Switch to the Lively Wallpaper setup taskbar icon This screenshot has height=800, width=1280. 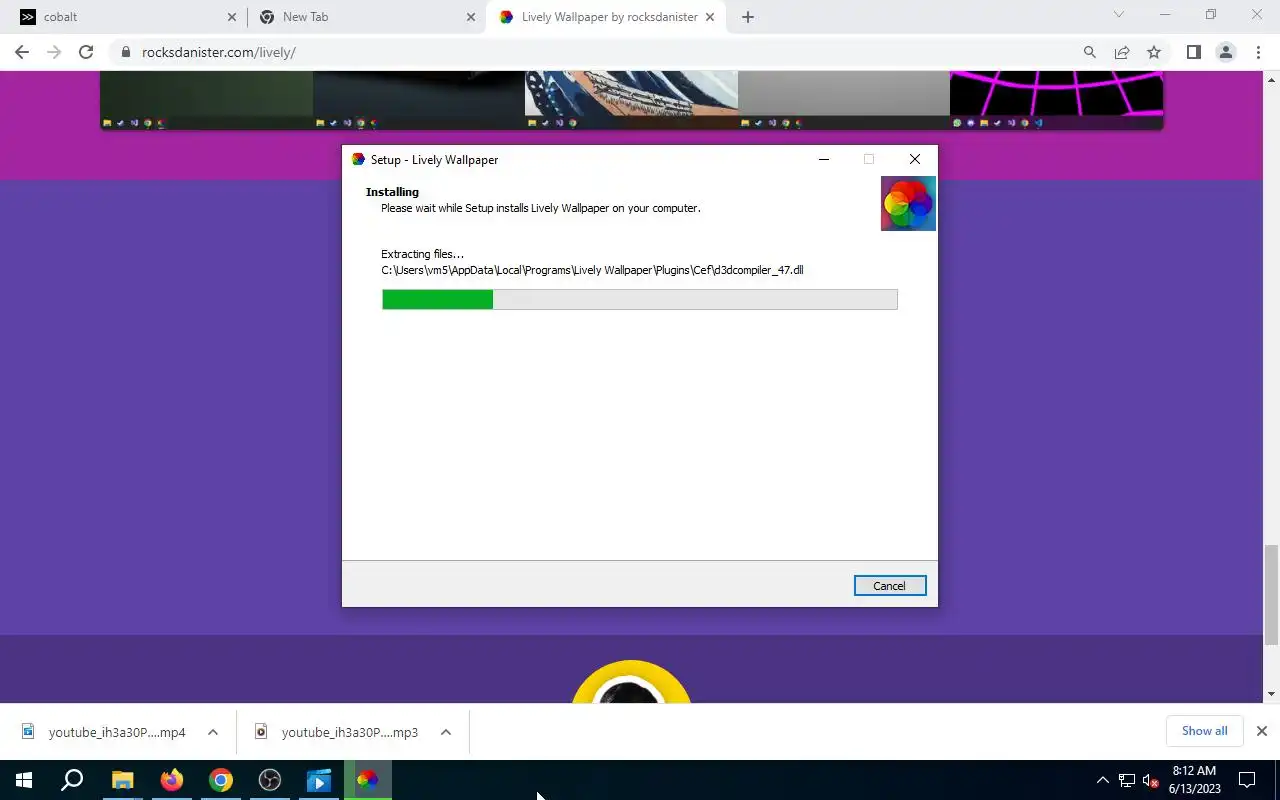point(368,780)
